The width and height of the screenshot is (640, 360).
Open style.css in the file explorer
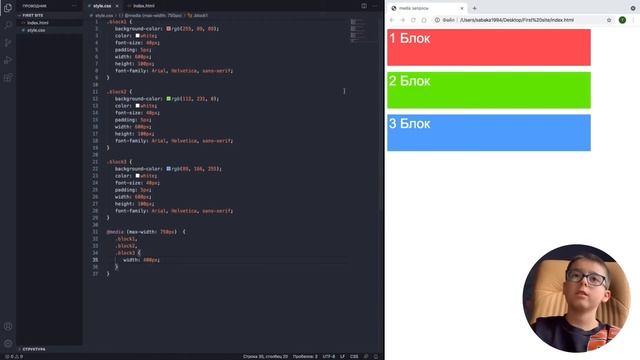pyautogui.click(x=49, y=30)
